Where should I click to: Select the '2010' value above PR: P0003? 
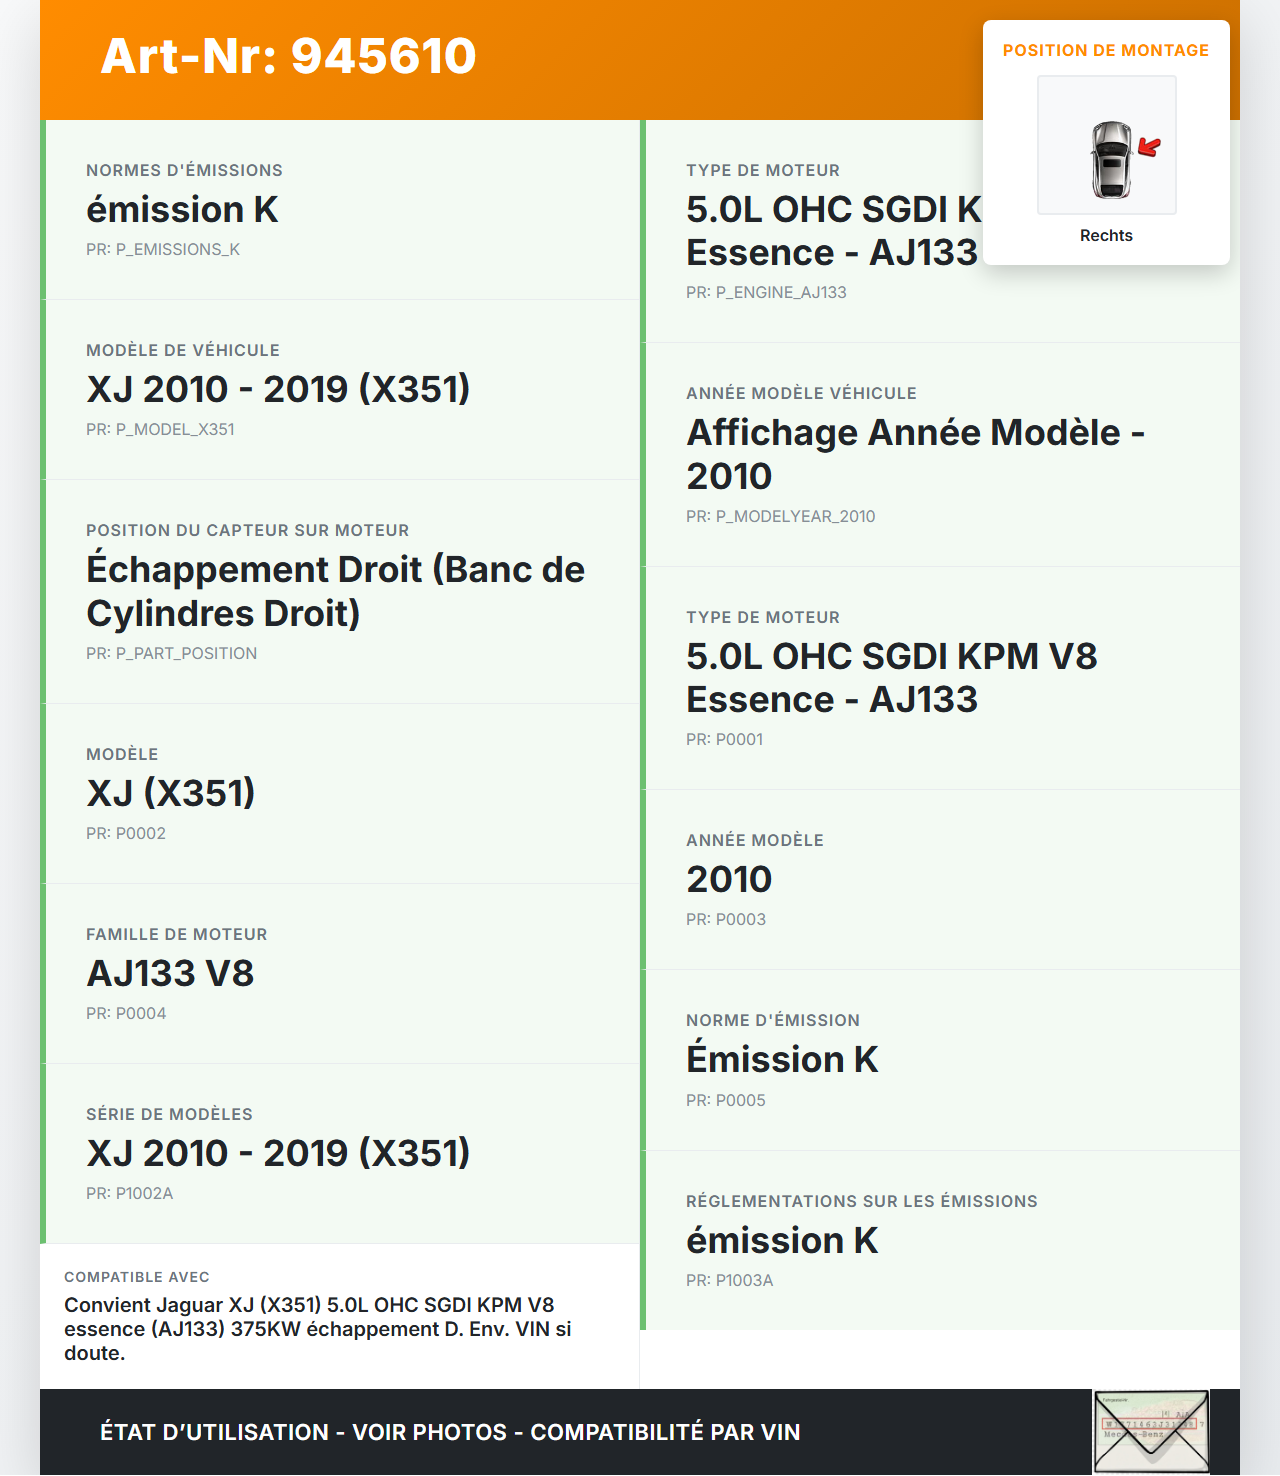click(x=729, y=879)
